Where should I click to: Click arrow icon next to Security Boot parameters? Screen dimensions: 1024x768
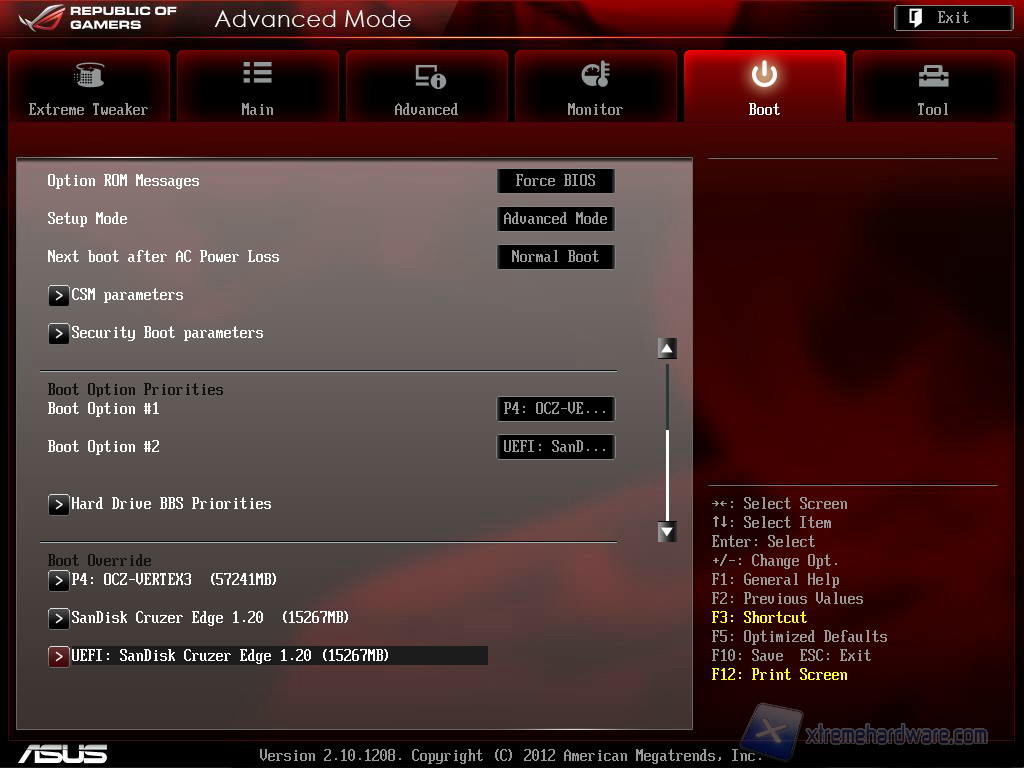click(59, 334)
